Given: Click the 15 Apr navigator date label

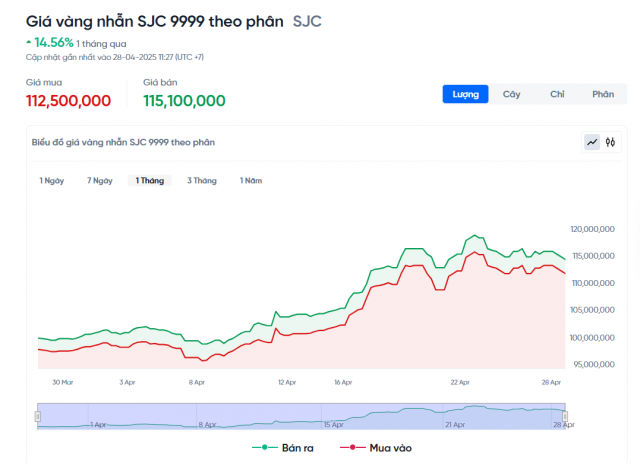Looking at the screenshot, I should [x=333, y=425].
